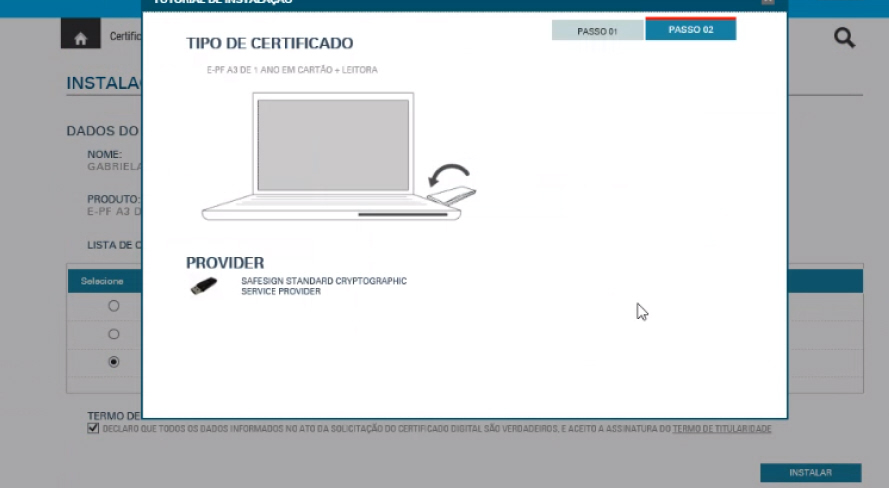Click the Tipo de Certificado heading
The width and height of the screenshot is (889, 488).
pos(269,44)
